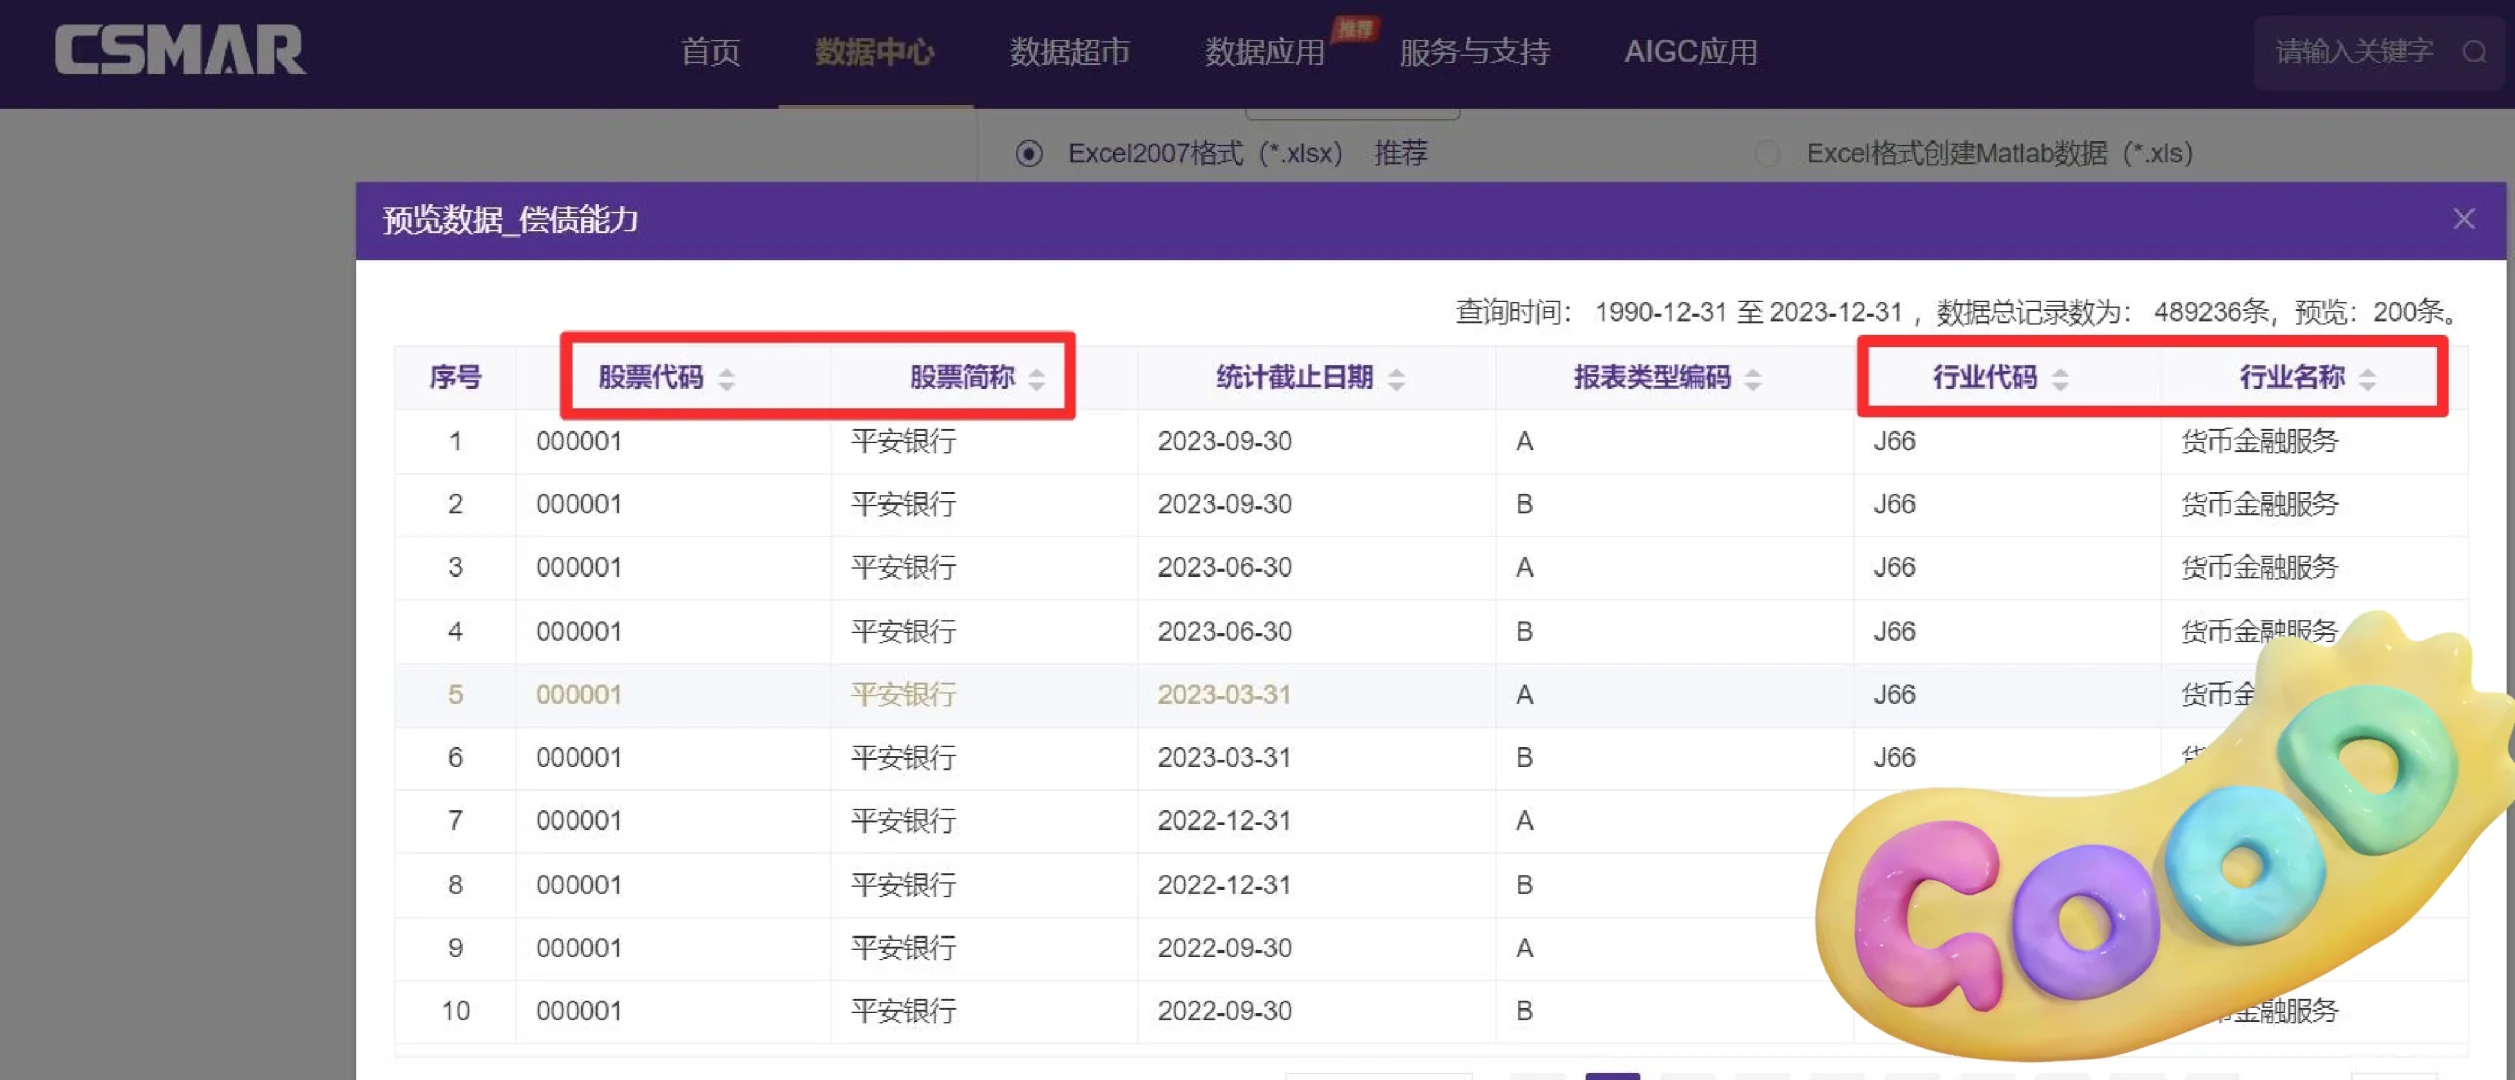
Task: Click the 股票代码 header label
Action: 651,377
